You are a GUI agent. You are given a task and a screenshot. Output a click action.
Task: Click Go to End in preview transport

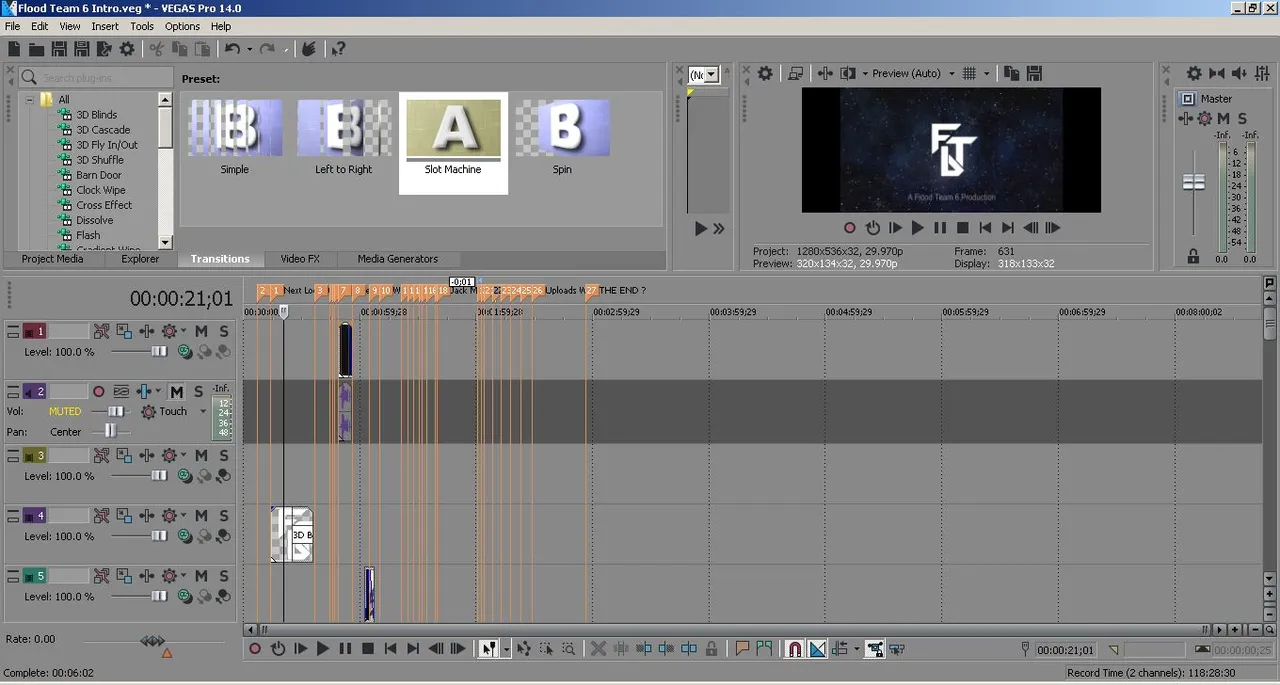pyautogui.click(x=1008, y=228)
